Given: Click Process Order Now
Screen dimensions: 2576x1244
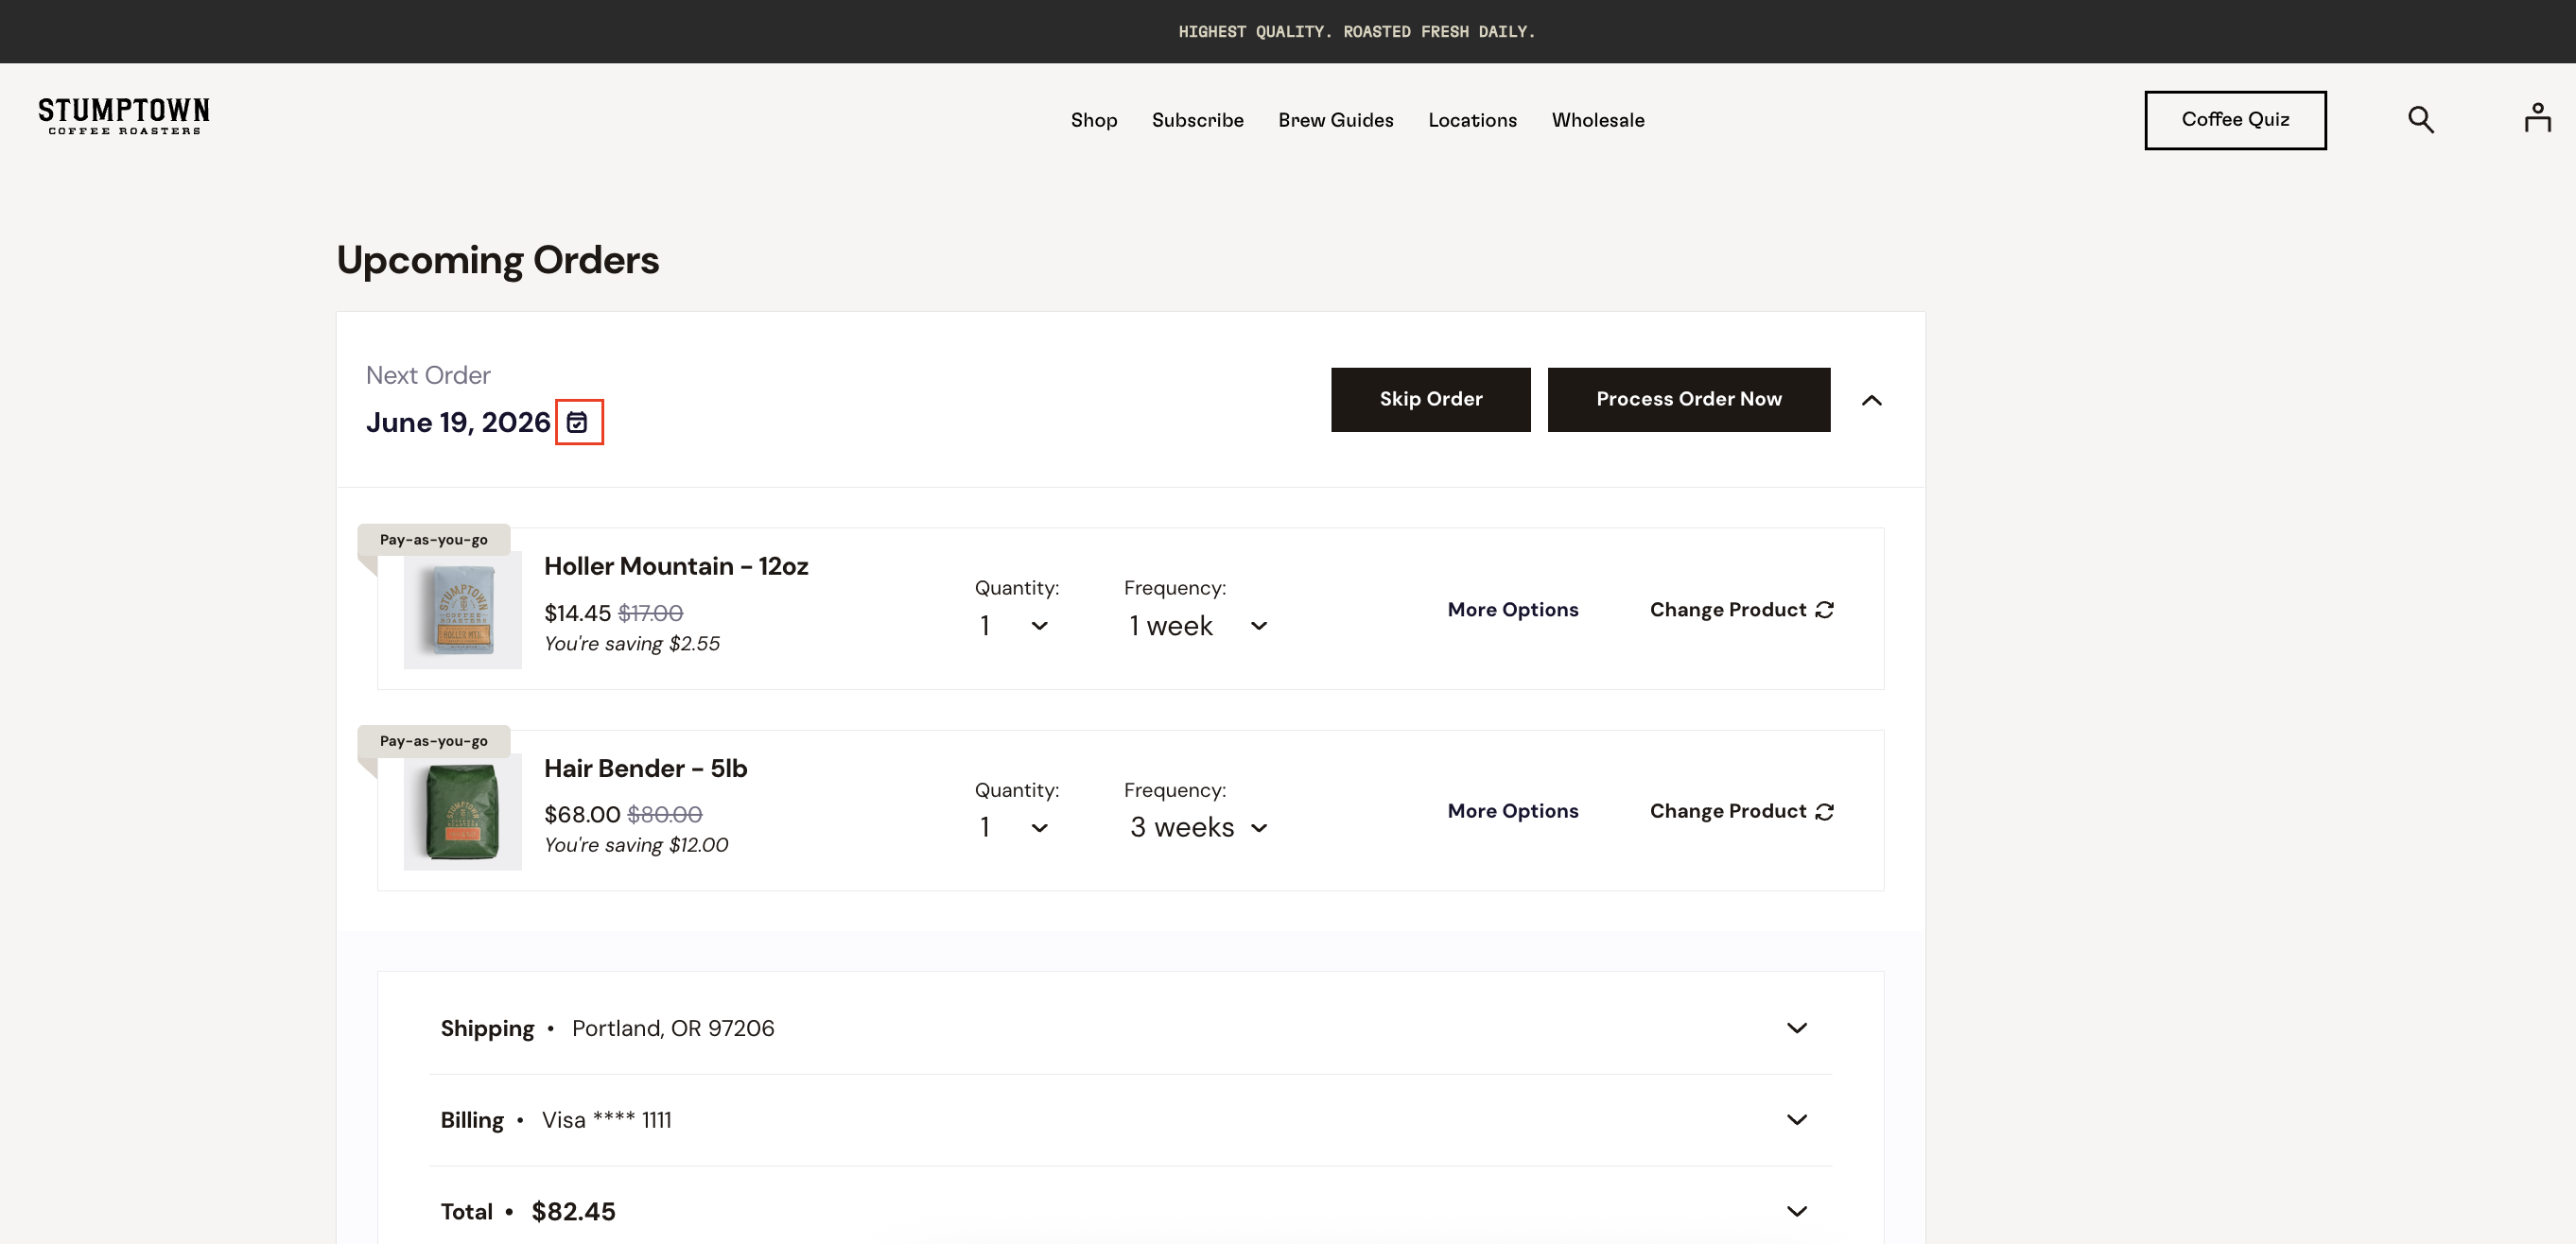Looking at the screenshot, I should click(1688, 400).
